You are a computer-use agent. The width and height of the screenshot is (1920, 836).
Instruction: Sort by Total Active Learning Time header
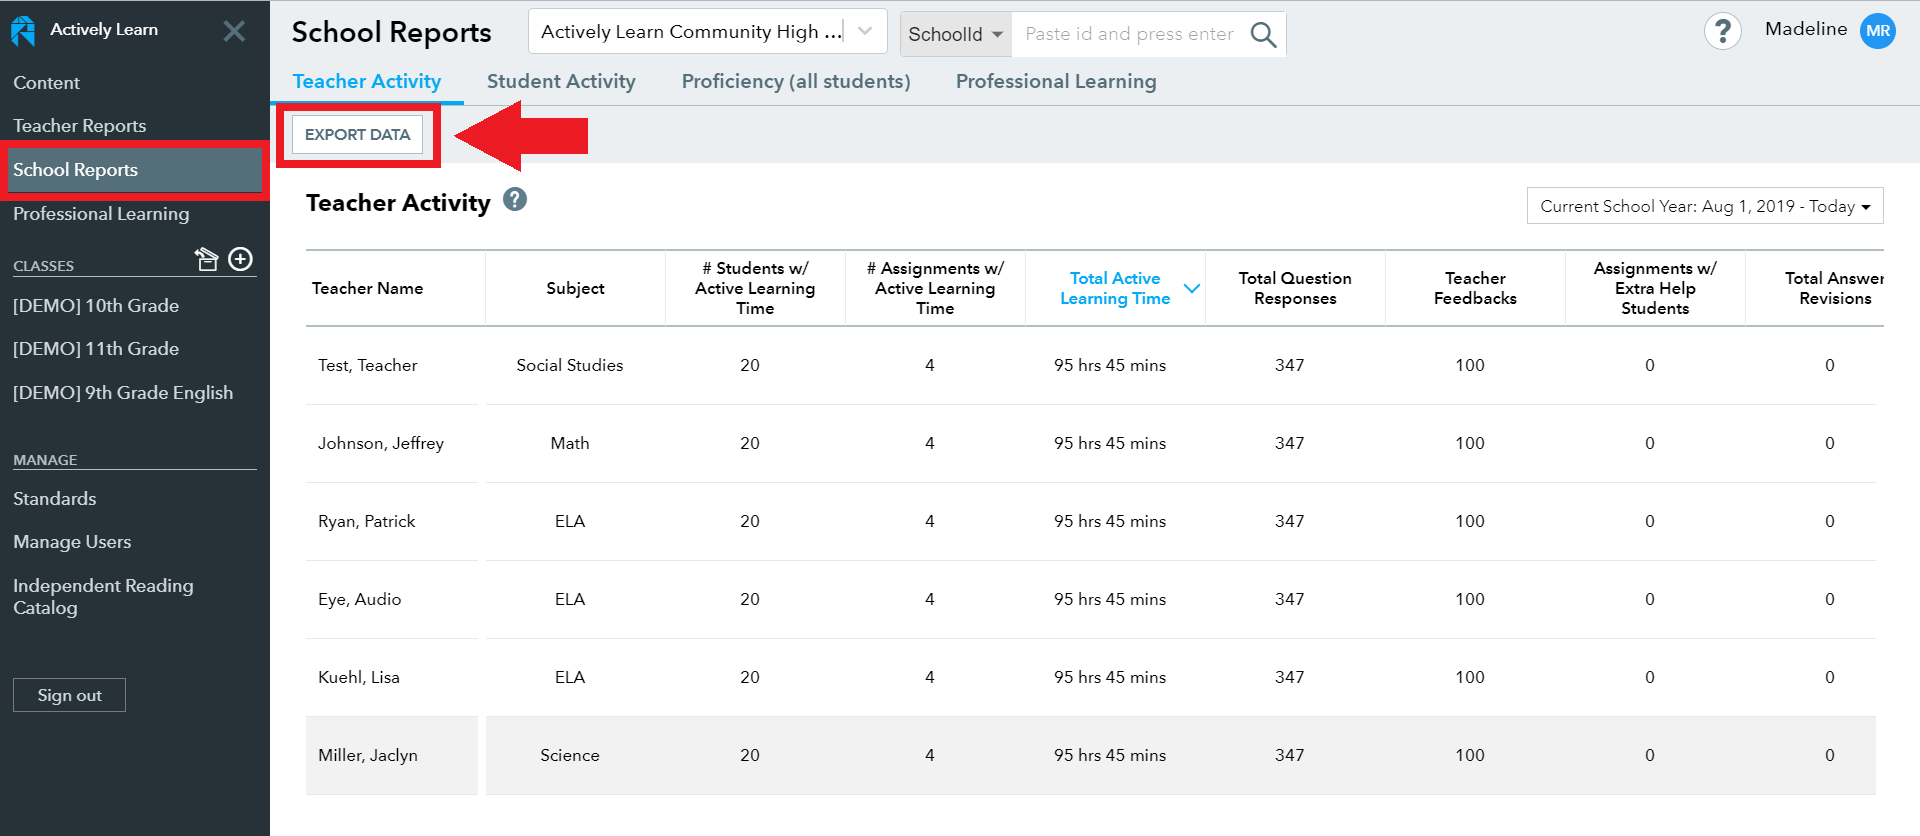point(1115,288)
